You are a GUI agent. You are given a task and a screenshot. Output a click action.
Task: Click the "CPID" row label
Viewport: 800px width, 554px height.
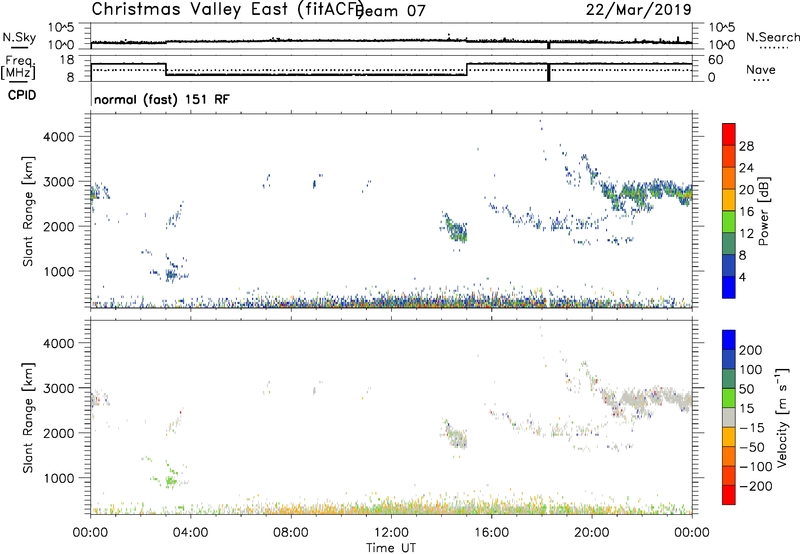point(22,95)
